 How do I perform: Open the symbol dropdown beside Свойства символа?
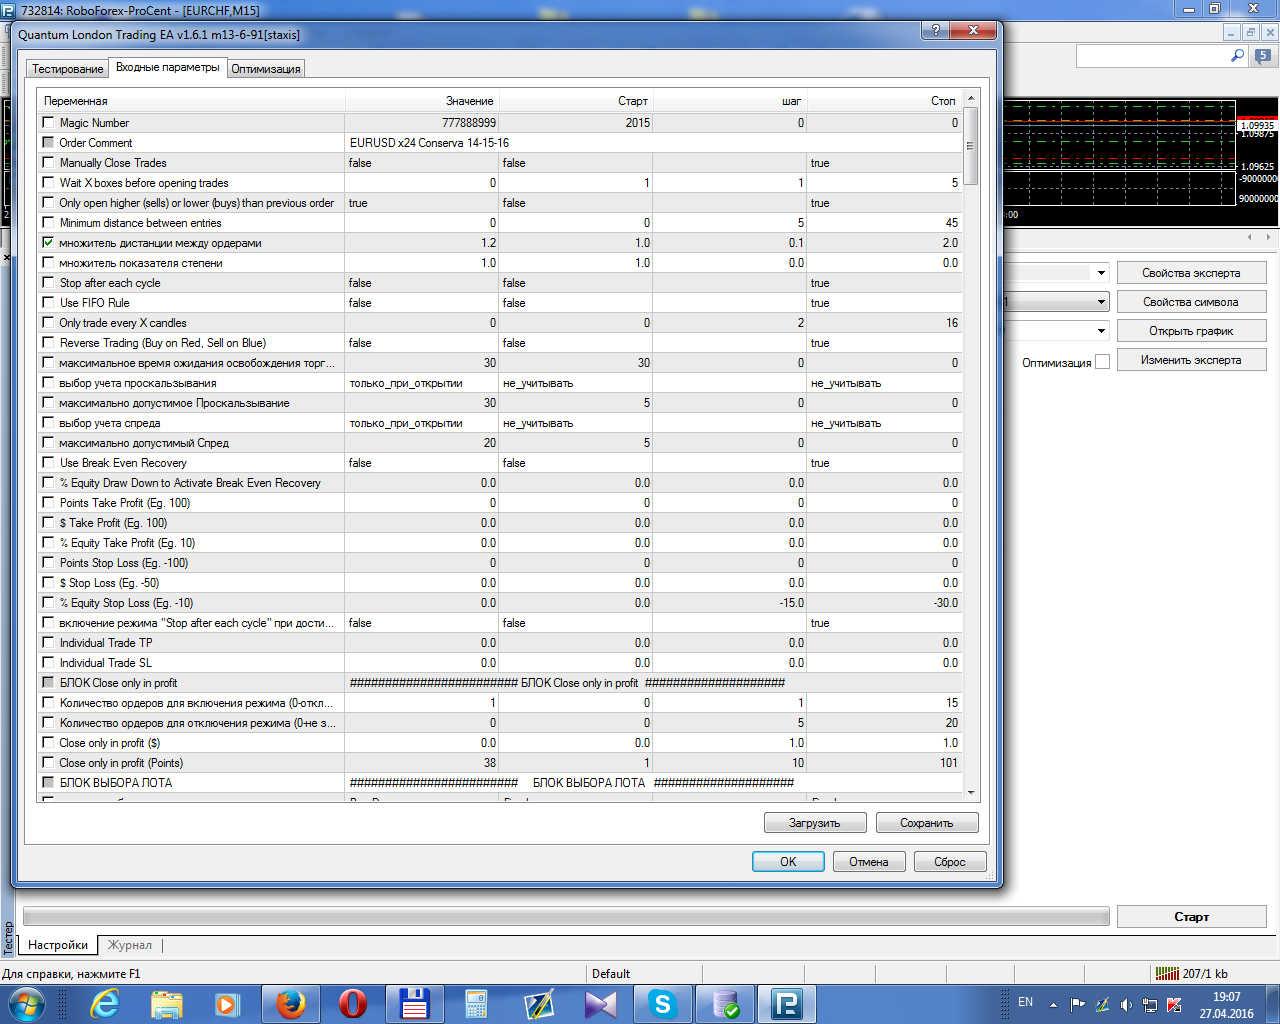click(1101, 302)
